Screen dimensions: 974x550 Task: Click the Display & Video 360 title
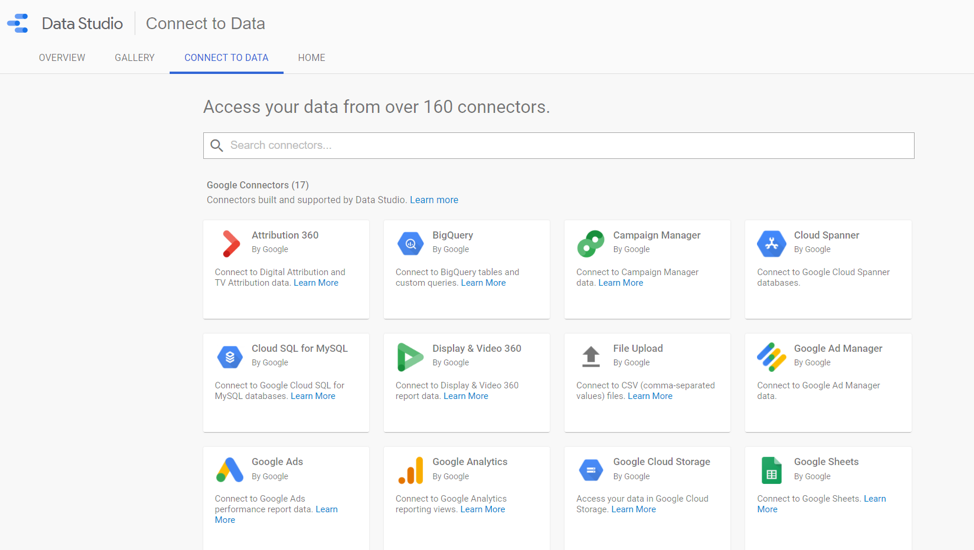[x=476, y=349]
